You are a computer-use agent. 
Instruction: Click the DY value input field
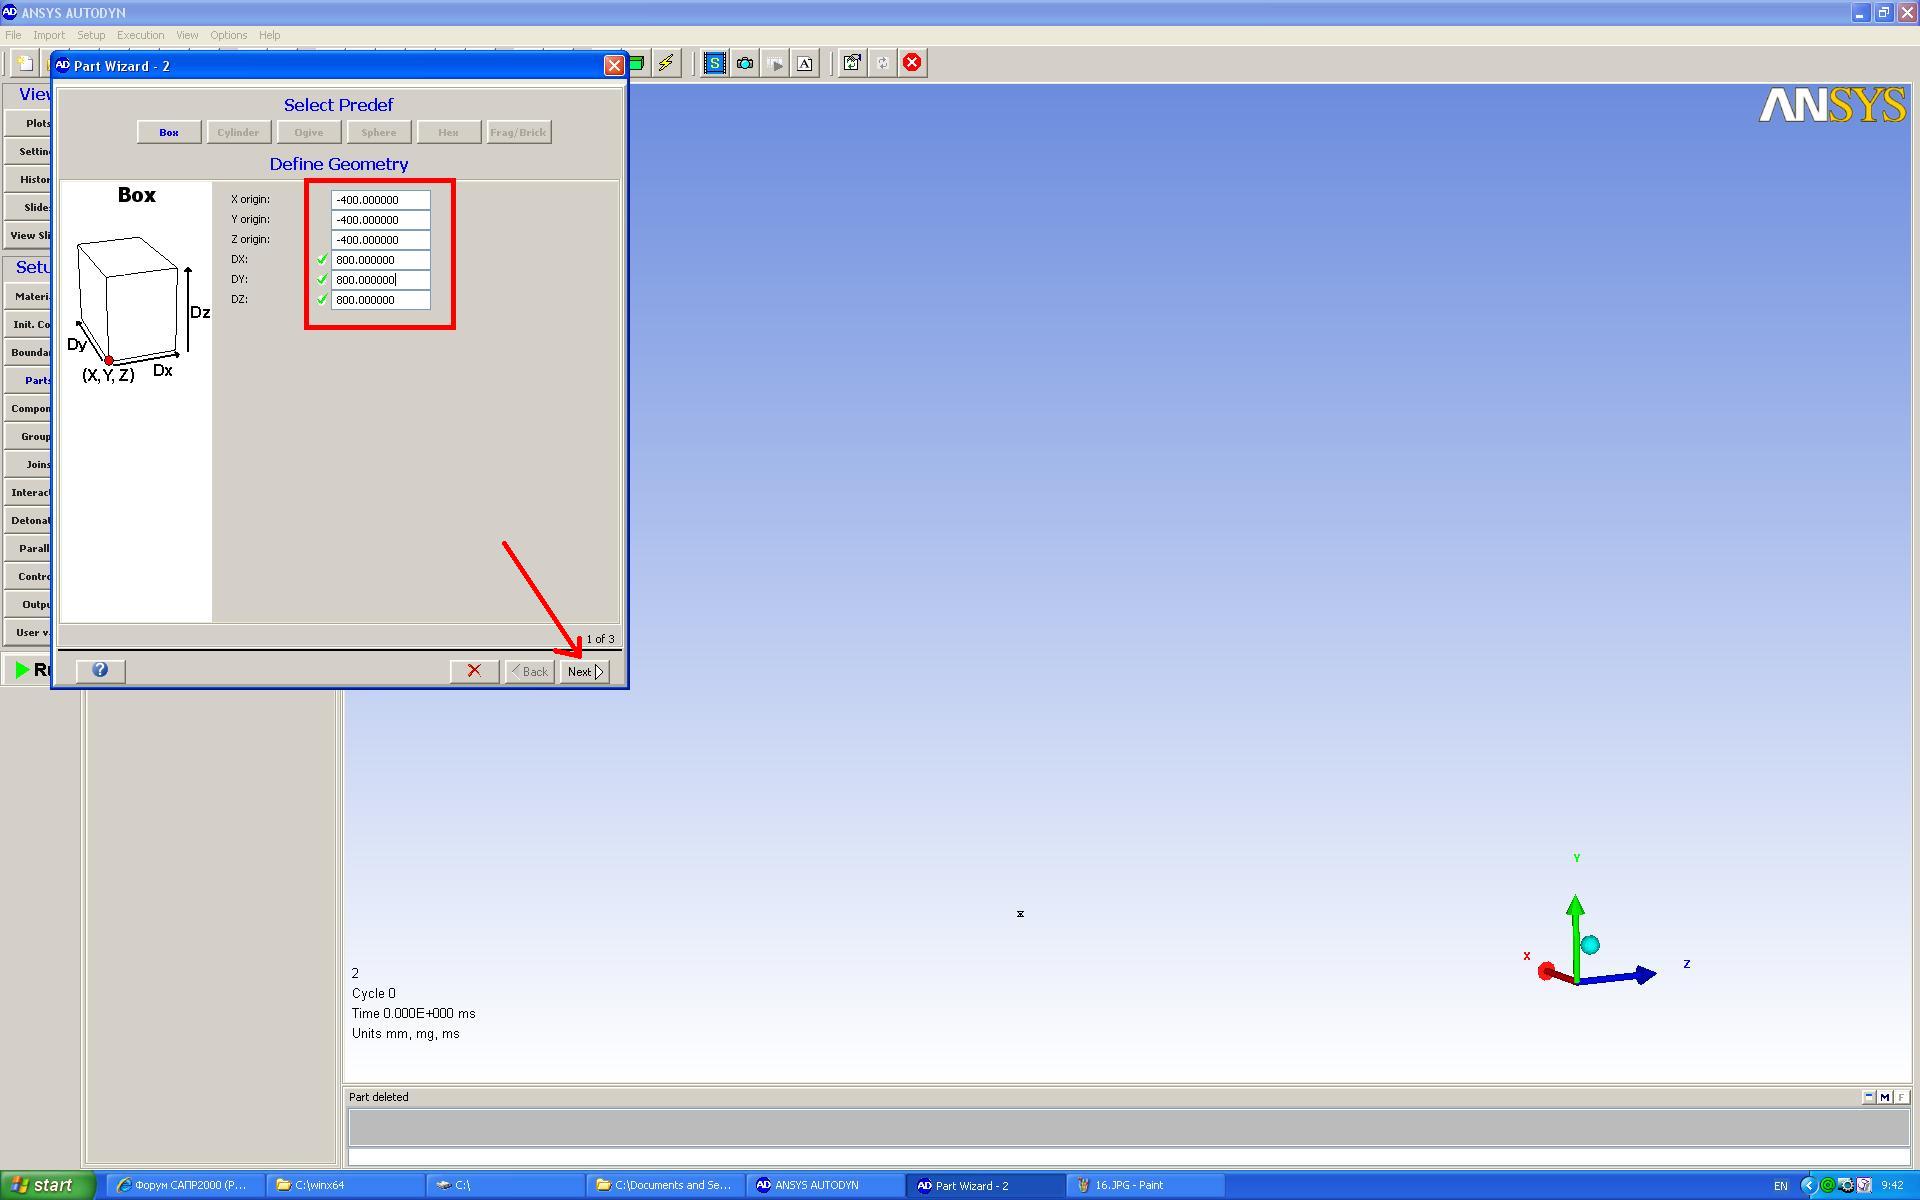380,280
